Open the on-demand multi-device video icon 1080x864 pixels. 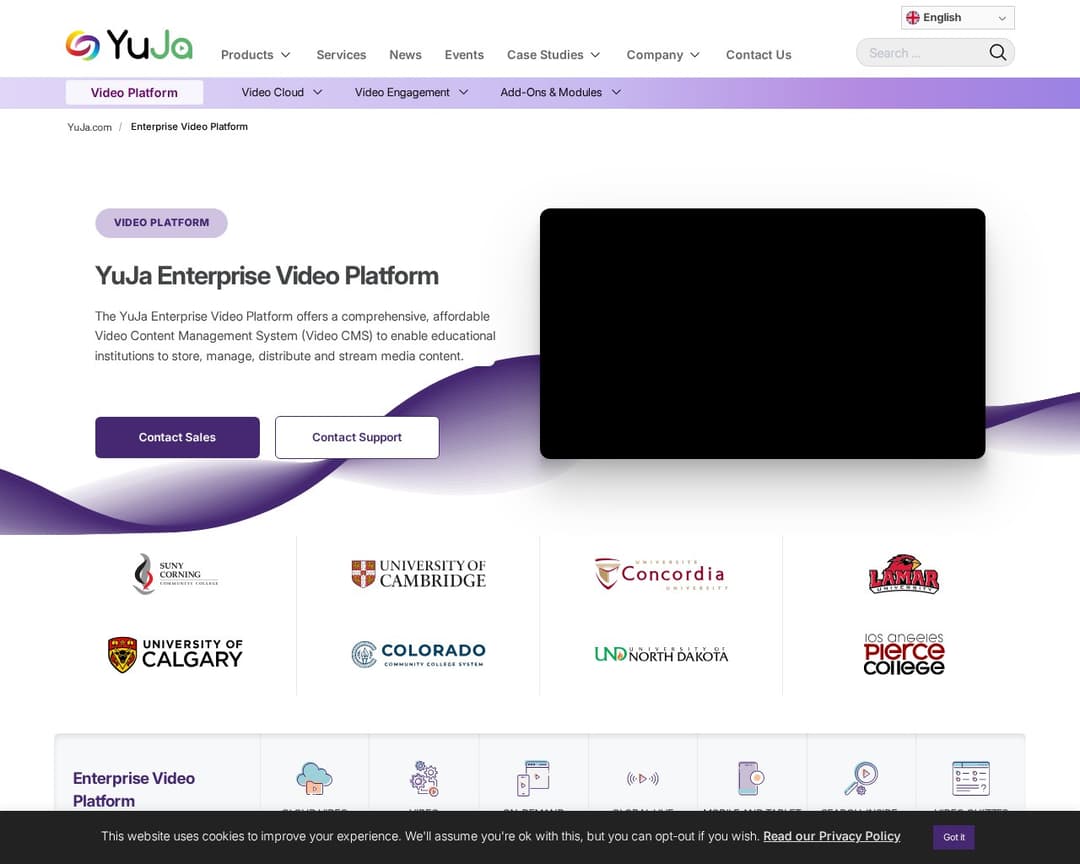[533, 778]
